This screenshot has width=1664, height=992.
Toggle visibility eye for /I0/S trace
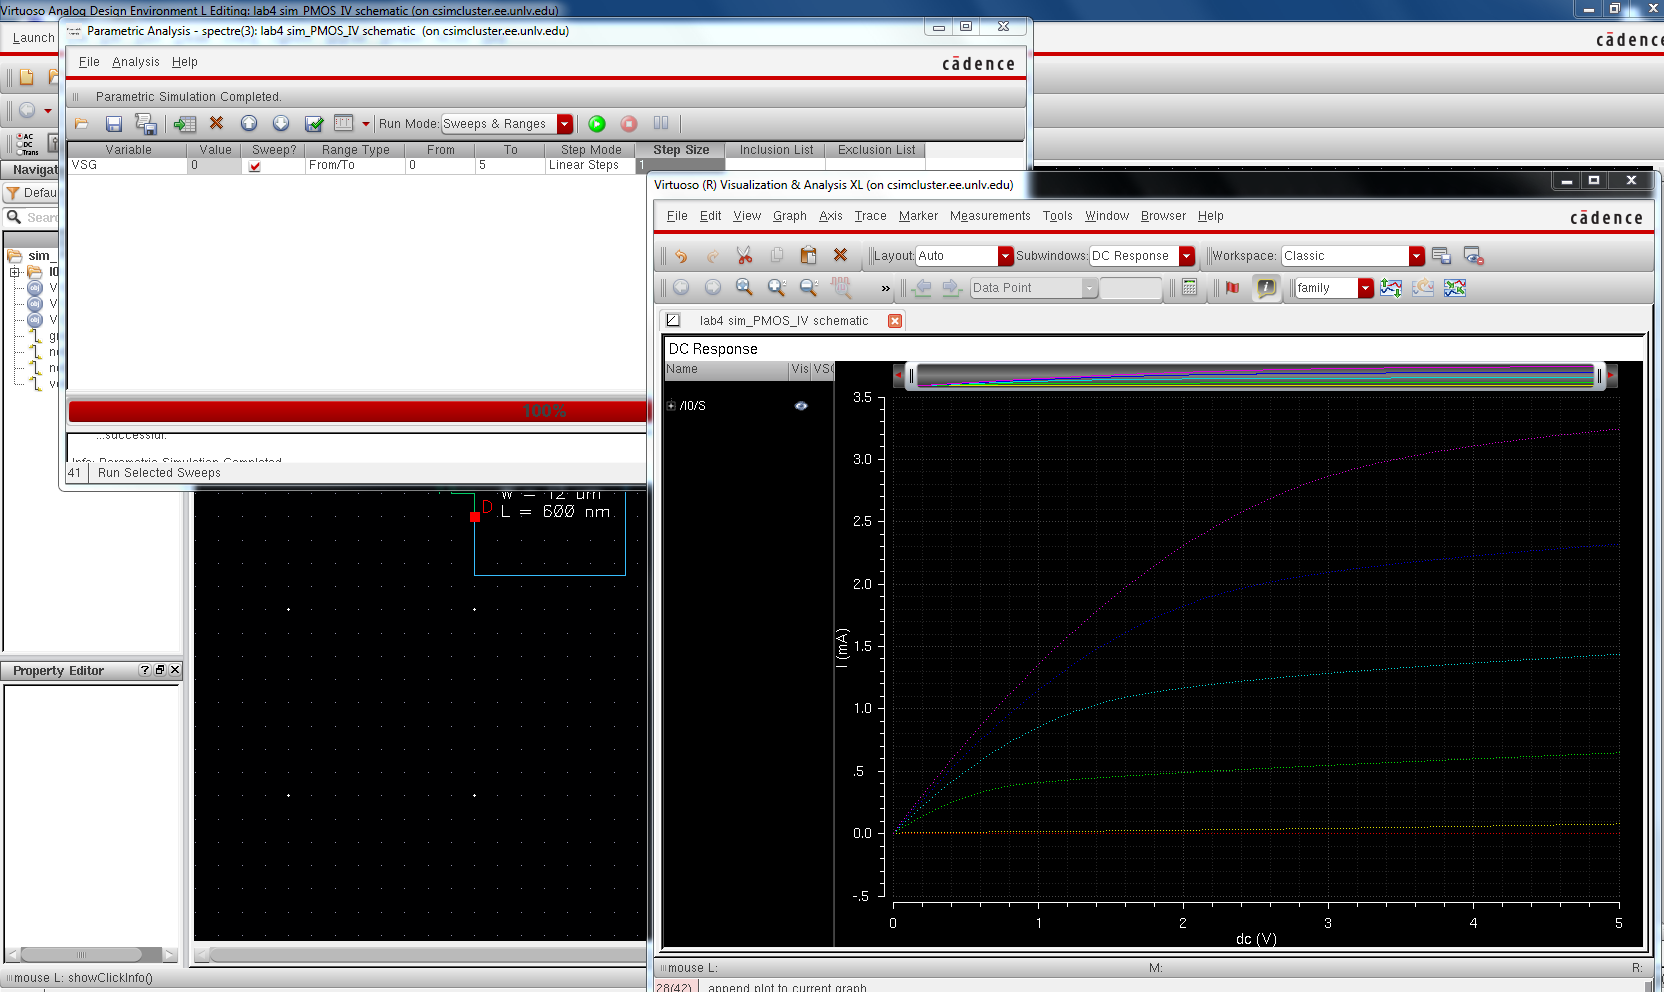[801, 406]
